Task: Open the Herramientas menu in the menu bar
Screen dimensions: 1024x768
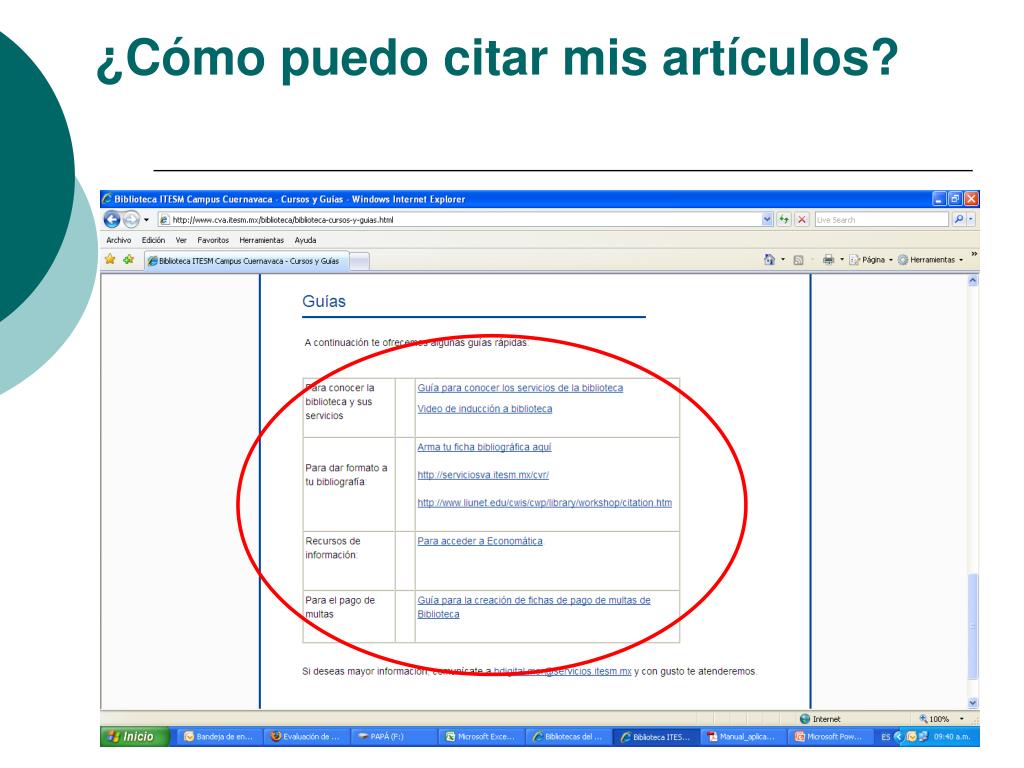Action: [261, 240]
